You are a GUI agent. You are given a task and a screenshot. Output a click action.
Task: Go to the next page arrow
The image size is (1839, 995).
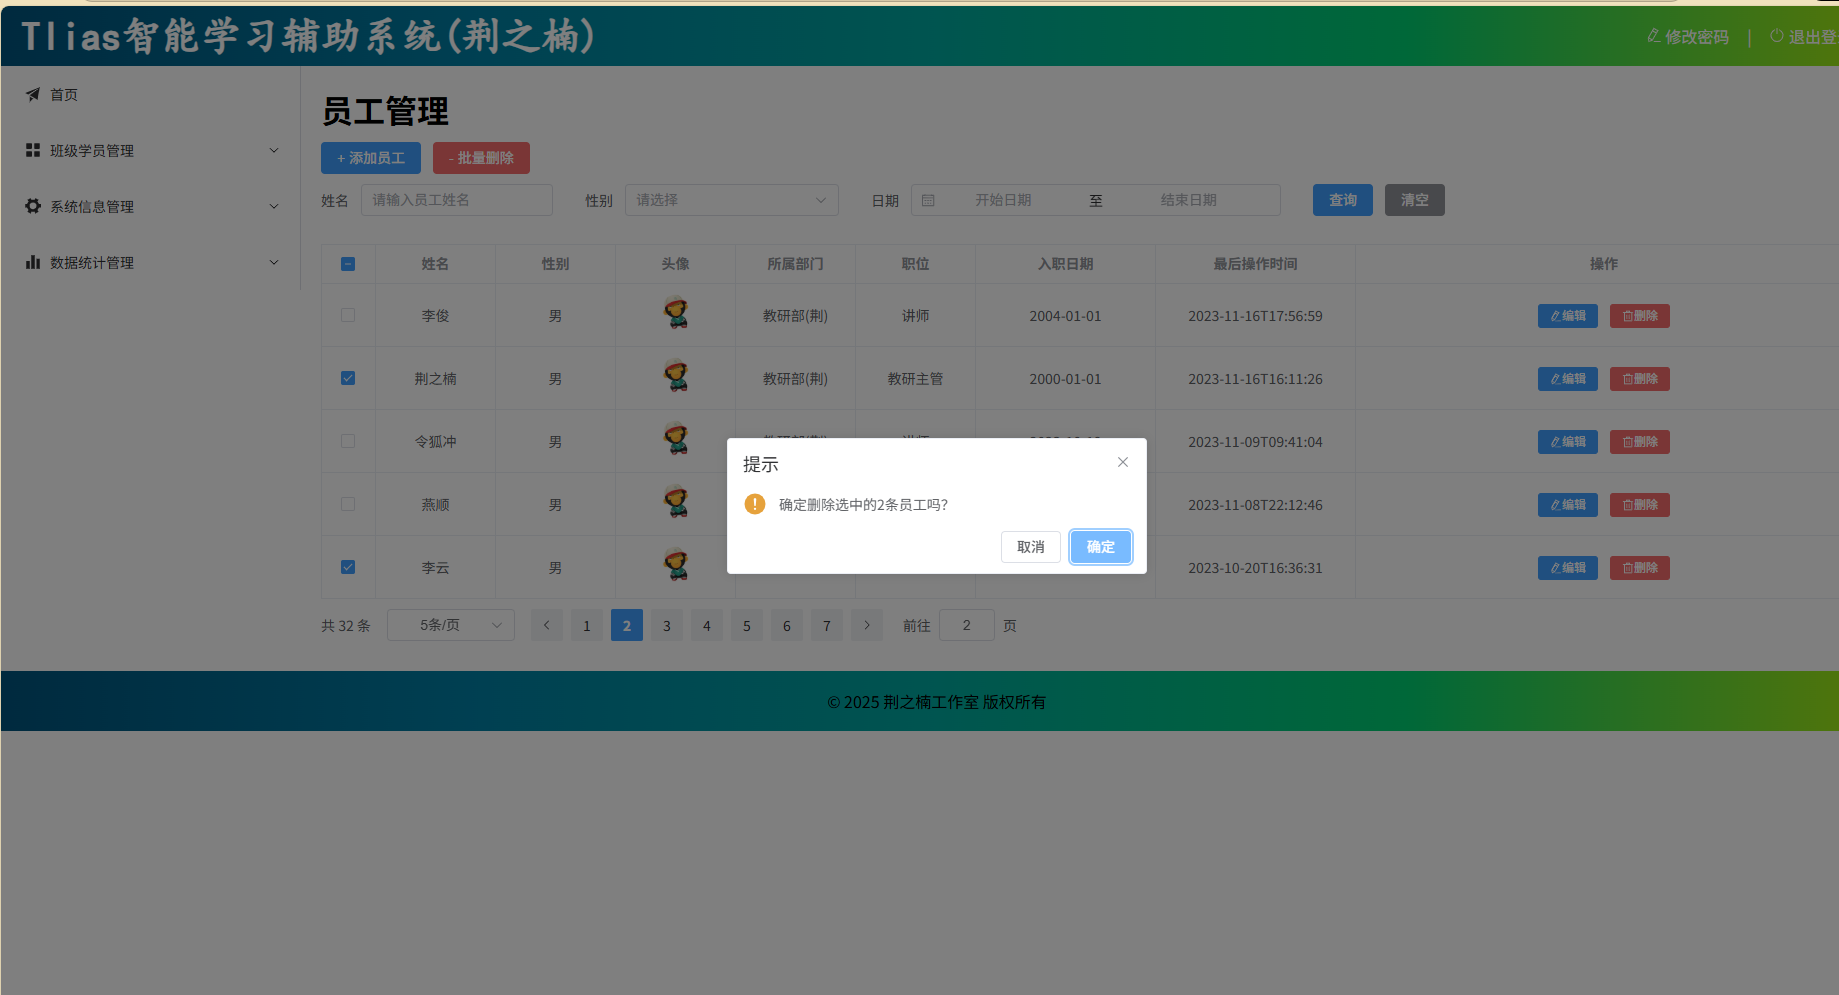pos(866,625)
